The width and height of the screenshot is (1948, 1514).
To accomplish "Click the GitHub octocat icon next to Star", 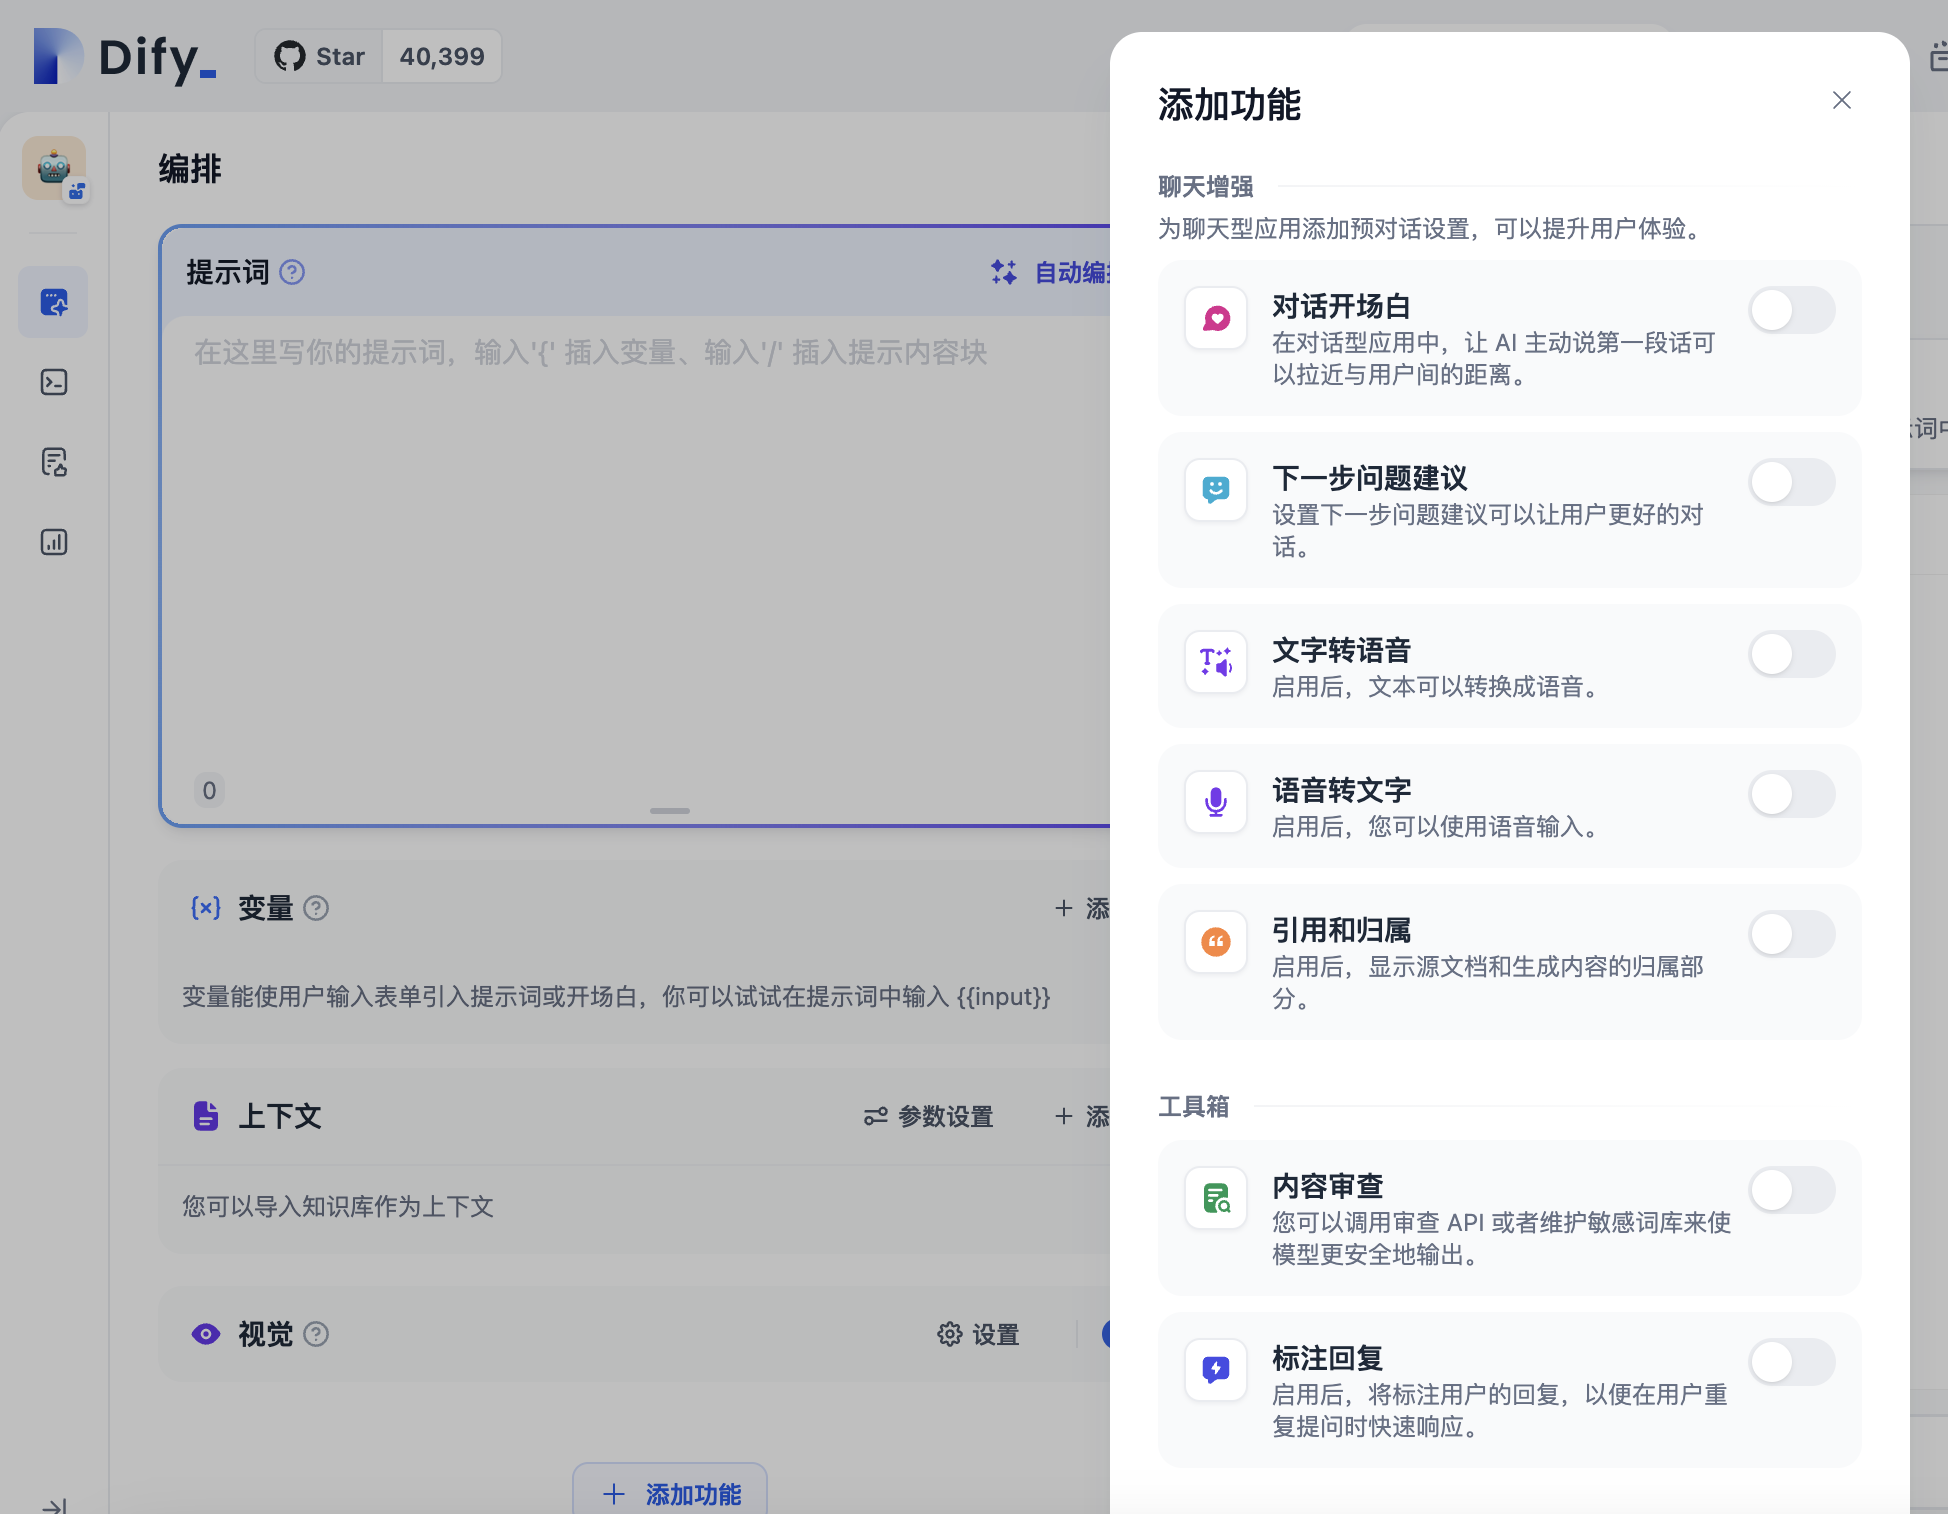I will tap(290, 56).
